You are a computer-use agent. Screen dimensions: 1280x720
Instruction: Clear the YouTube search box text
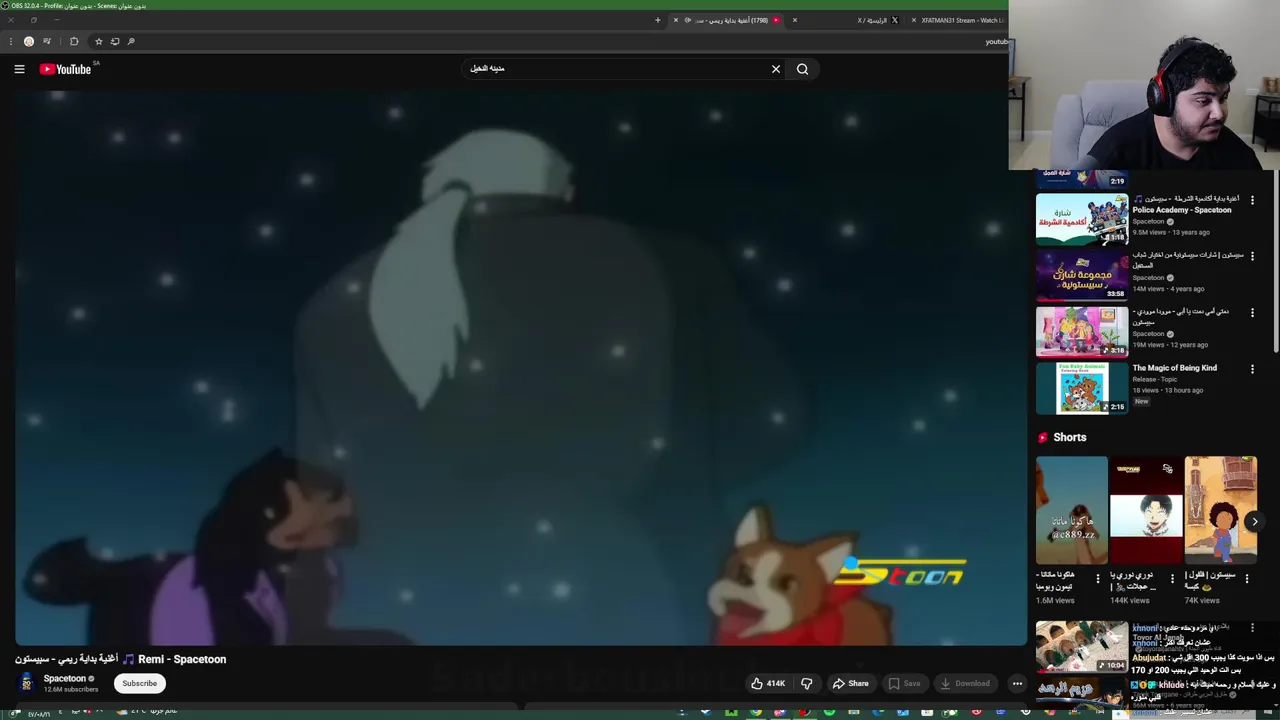point(776,69)
